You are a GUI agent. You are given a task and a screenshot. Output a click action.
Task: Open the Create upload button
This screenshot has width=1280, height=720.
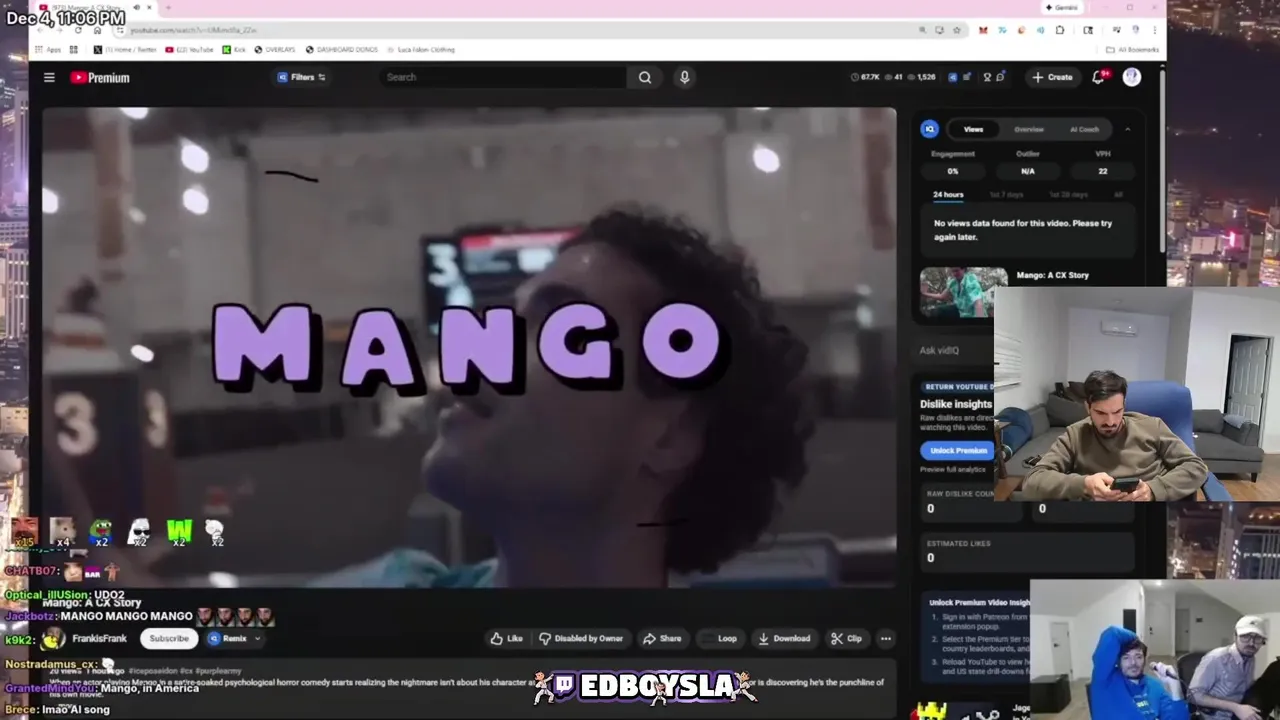1053,77
